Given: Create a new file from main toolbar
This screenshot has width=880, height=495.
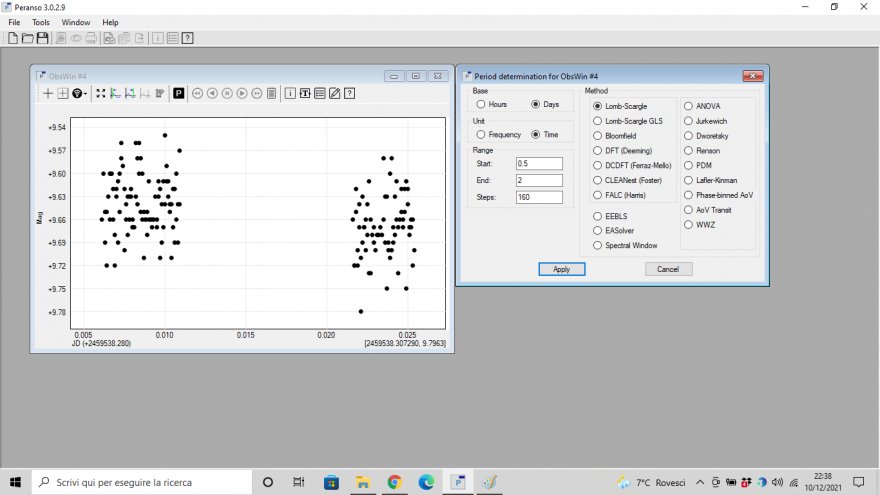Looking at the screenshot, I should tap(13, 38).
